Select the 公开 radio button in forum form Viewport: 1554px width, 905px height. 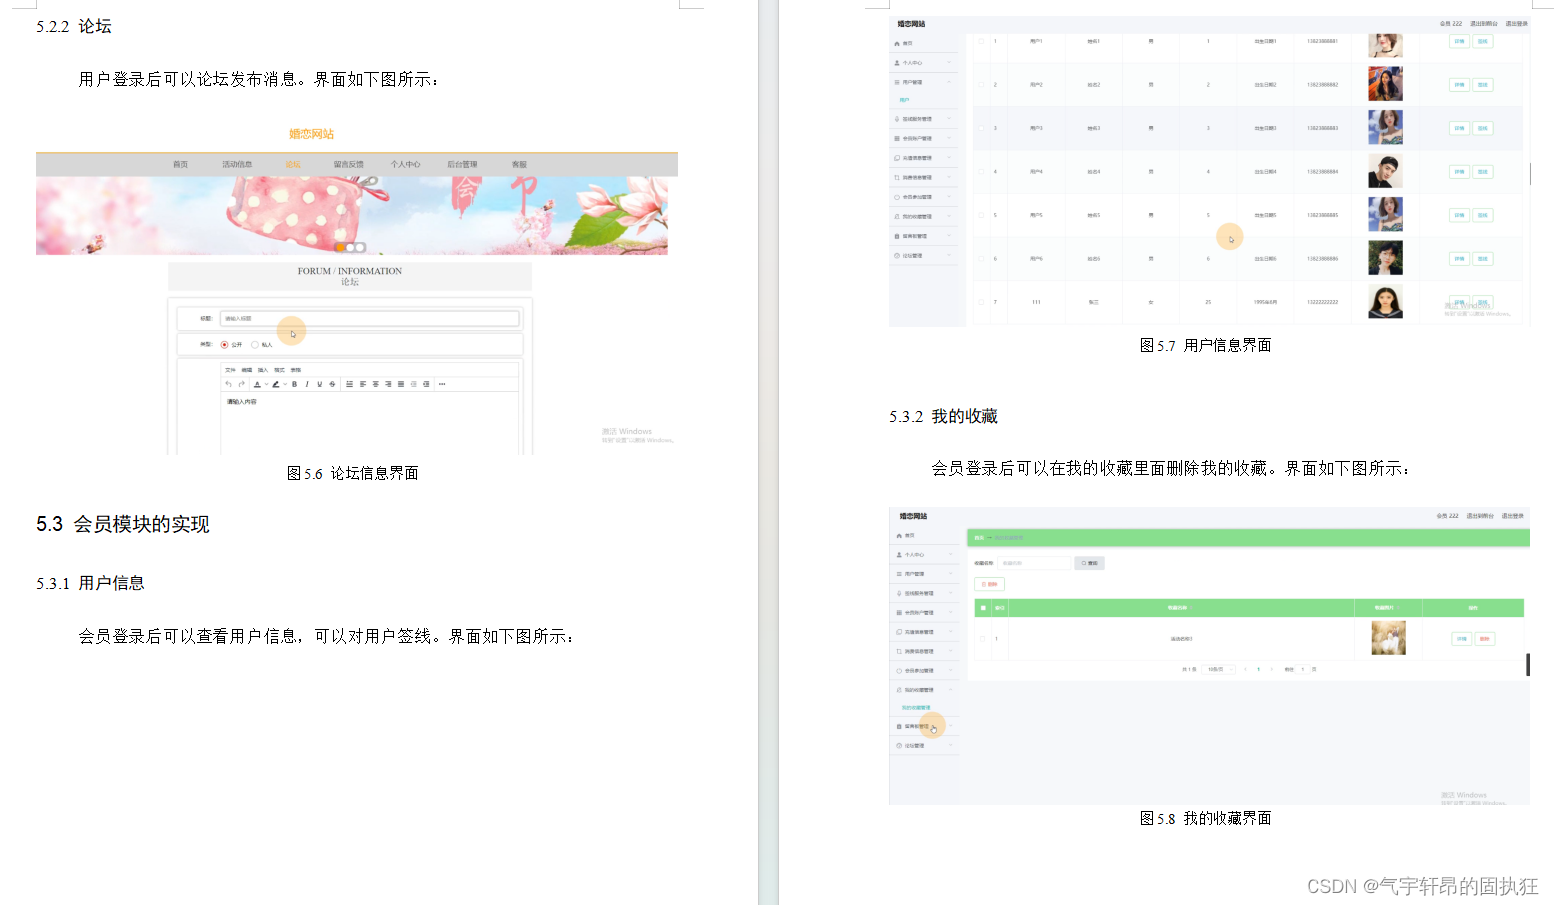click(224, 345)
